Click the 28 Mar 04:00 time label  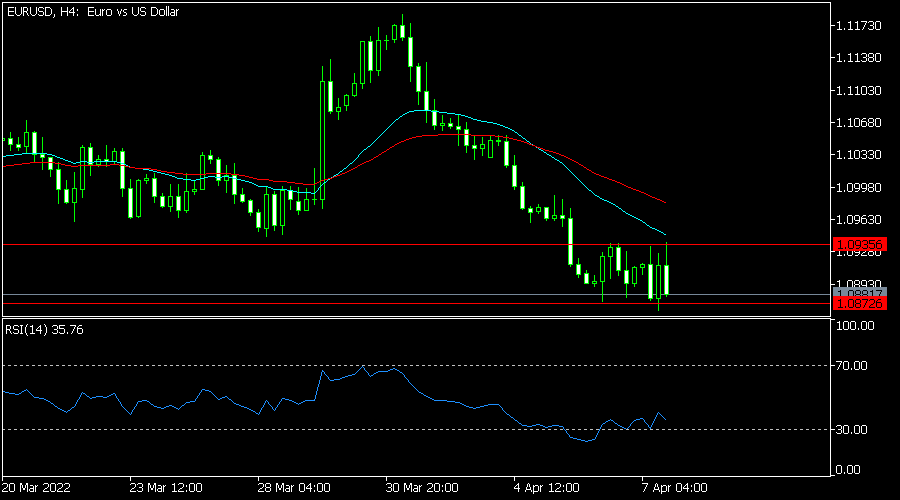pos(294,488)
